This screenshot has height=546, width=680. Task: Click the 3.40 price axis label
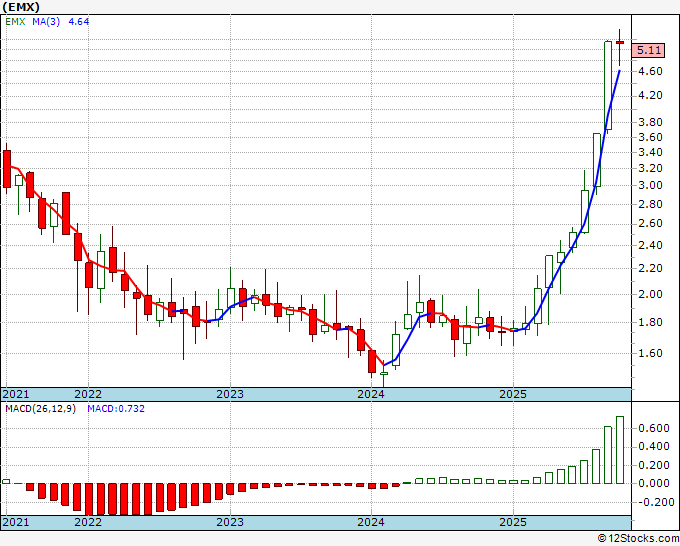pos(651,152)
